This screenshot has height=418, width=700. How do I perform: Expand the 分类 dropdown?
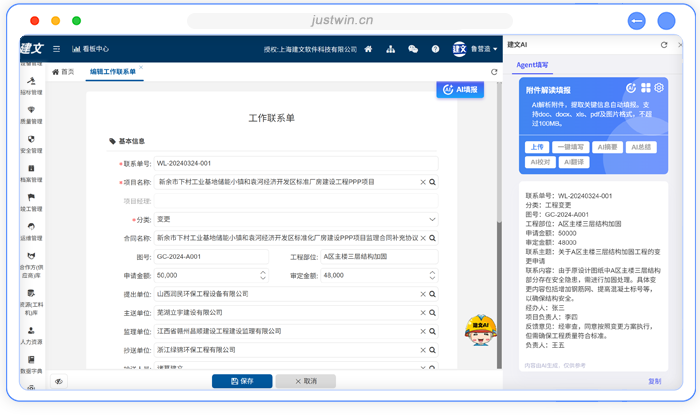(x=432, y=219)
